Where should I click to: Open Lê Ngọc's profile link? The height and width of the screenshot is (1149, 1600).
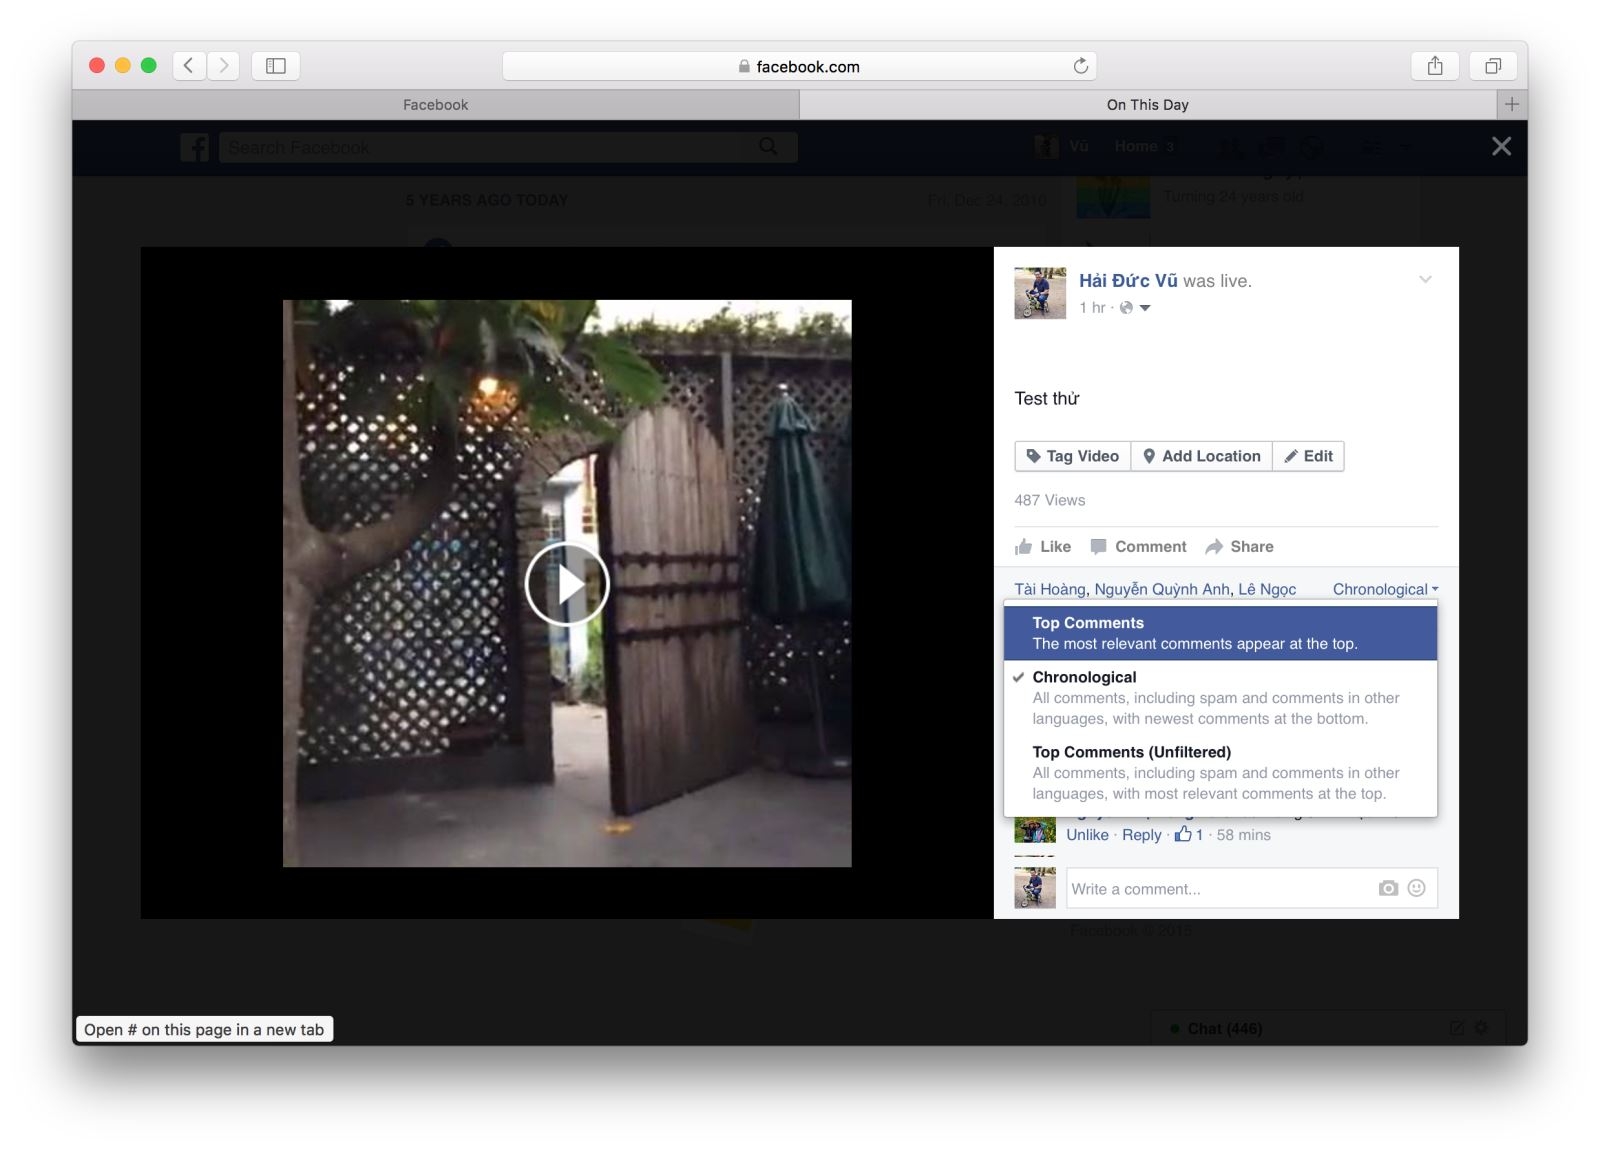click(x=1267, y=589)
